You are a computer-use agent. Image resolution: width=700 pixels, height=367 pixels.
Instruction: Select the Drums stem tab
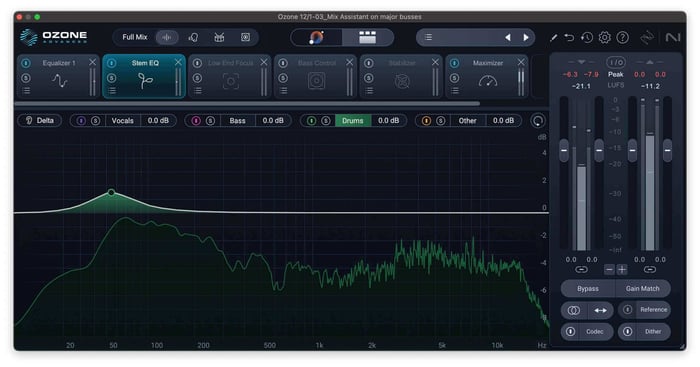[x=353, y=121]
